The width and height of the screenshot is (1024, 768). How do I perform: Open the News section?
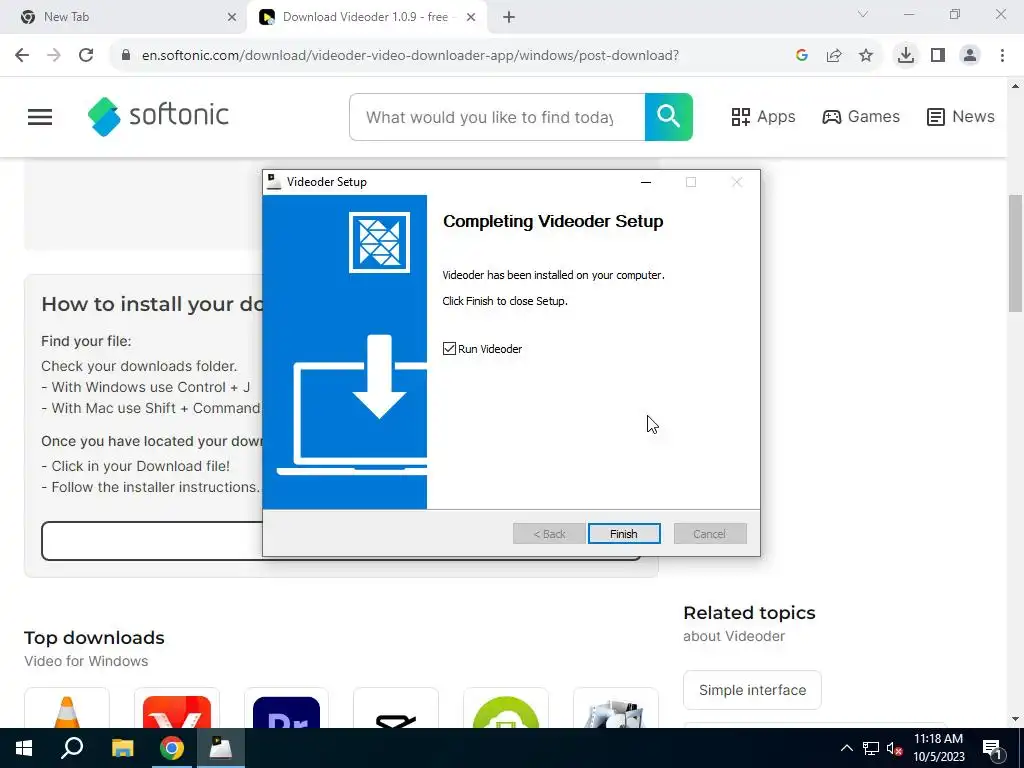[x=961, y=117]
